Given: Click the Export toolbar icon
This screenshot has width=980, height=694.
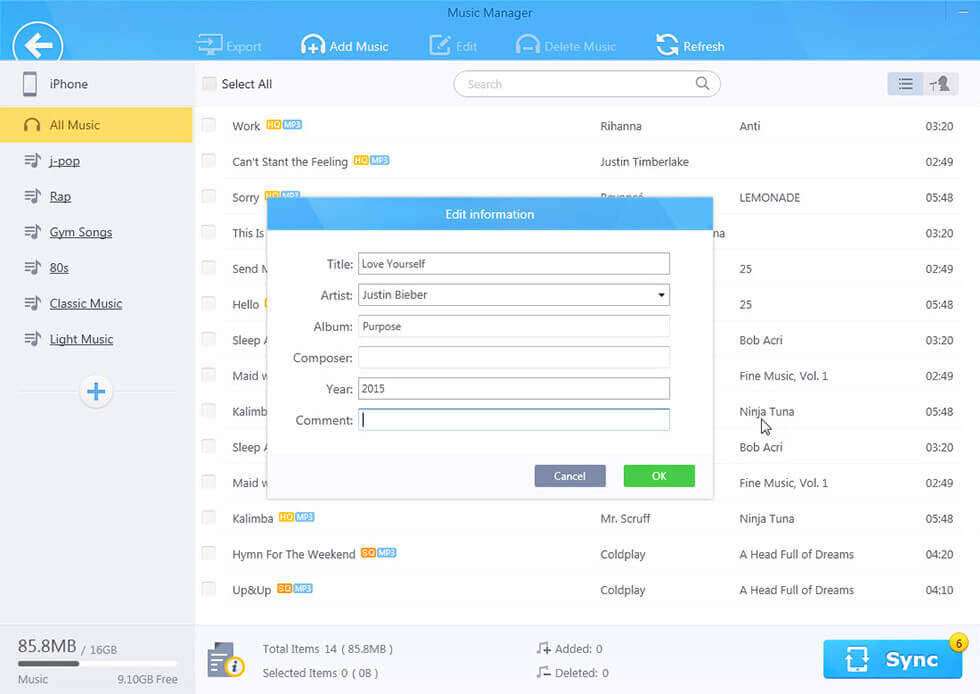Looking at the screenshot, I should (209, 45).
